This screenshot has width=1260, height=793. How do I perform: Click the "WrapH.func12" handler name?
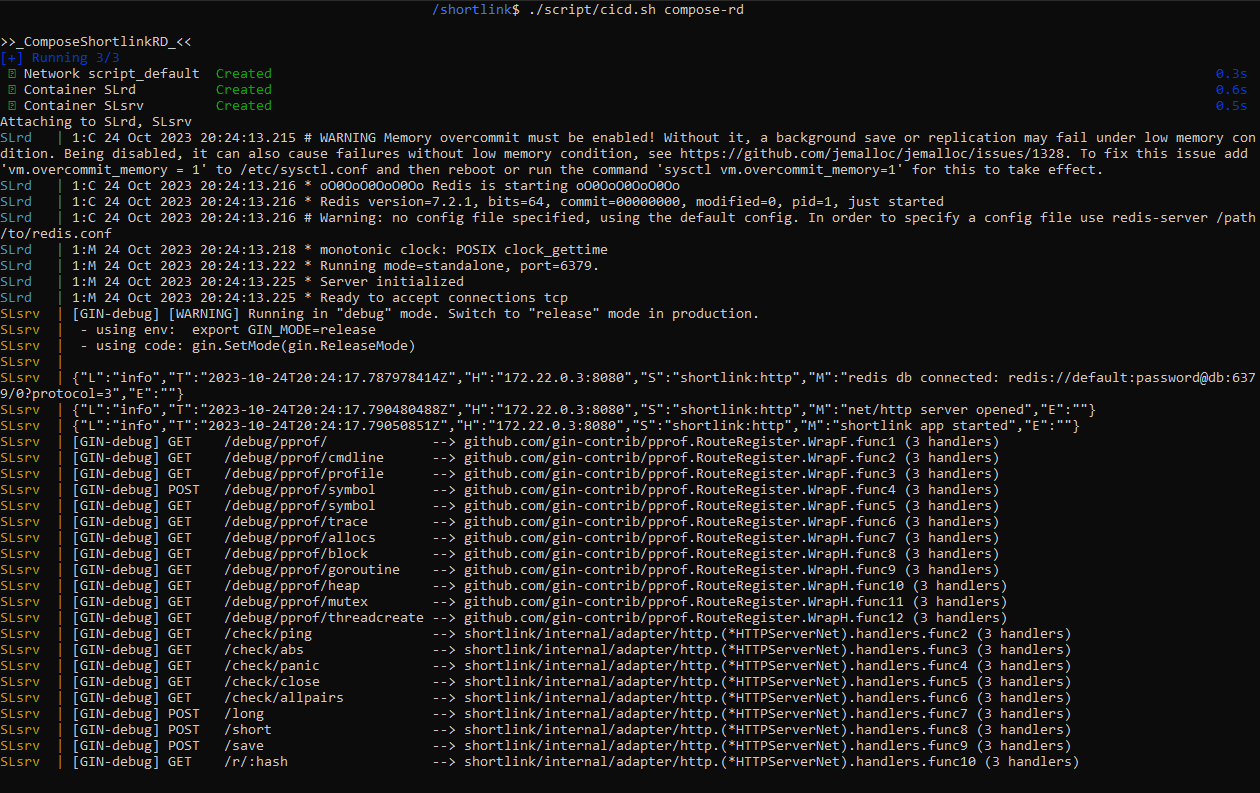[x=856, y=618]
